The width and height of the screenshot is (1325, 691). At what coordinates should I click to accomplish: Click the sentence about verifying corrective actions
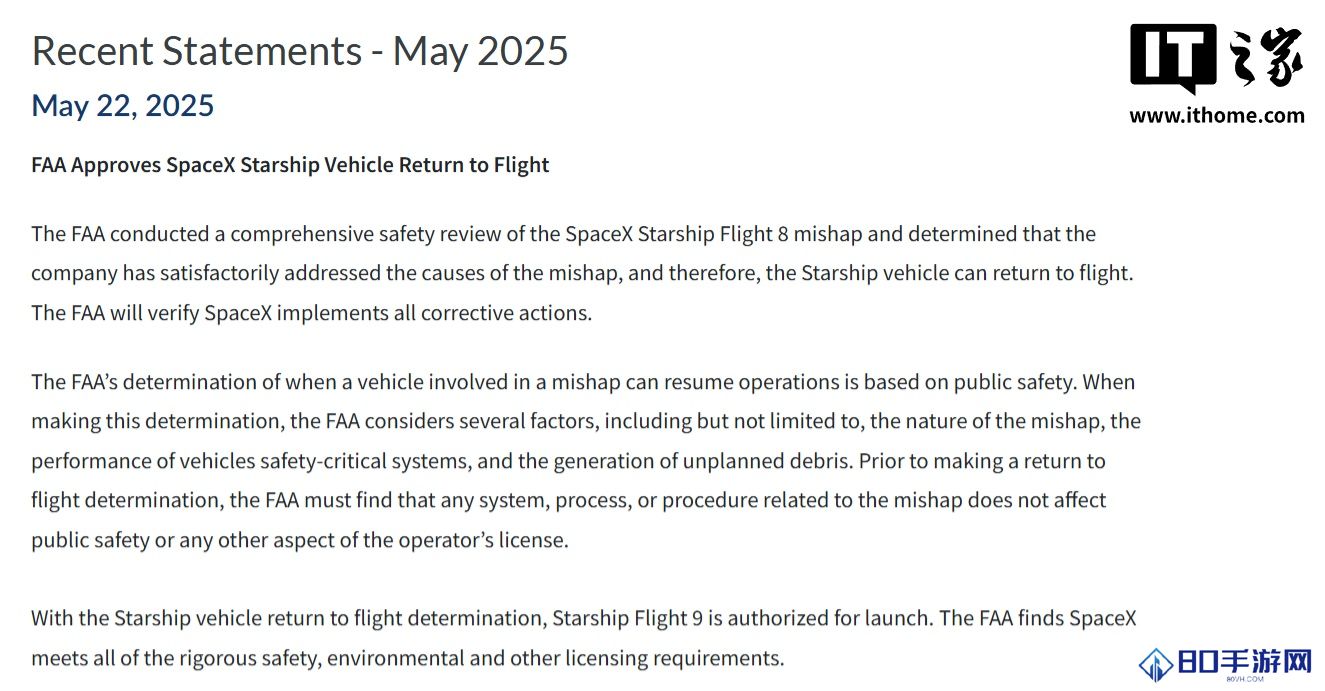[x=312, y=312]
